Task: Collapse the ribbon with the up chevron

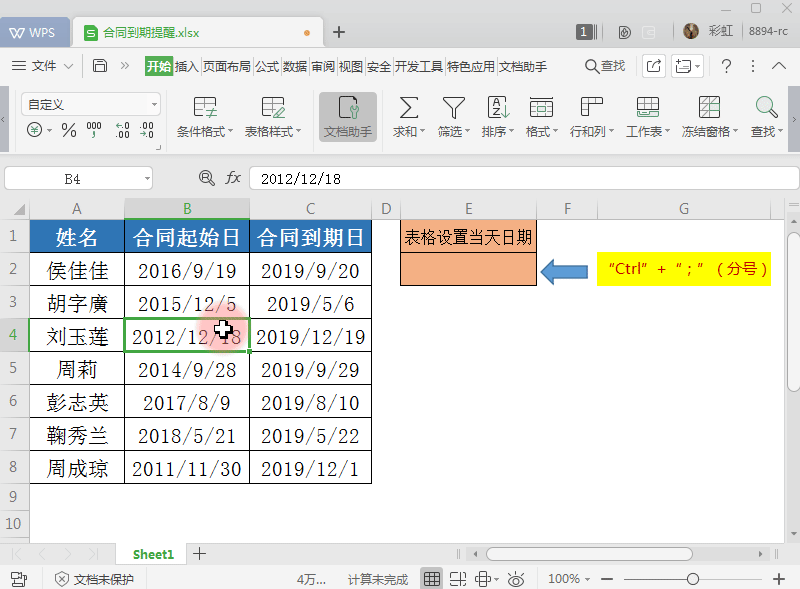Action: click(779, 66)
